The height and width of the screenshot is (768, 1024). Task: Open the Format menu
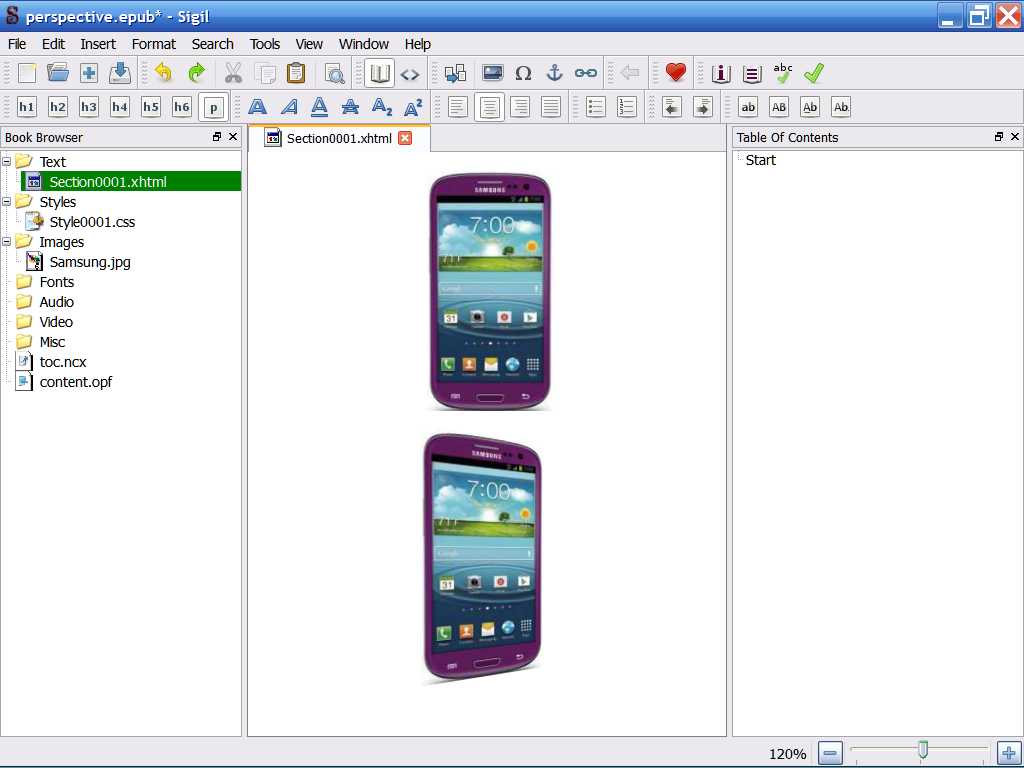point(153,44)
